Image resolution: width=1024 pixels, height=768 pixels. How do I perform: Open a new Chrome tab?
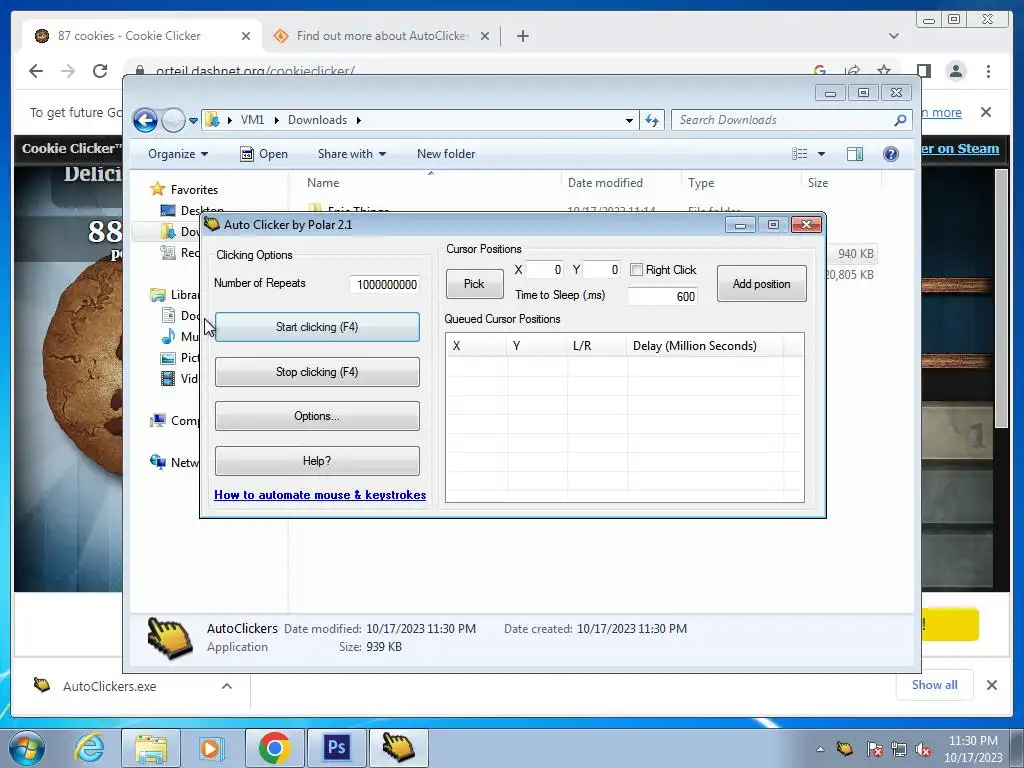tap(522, 36)
